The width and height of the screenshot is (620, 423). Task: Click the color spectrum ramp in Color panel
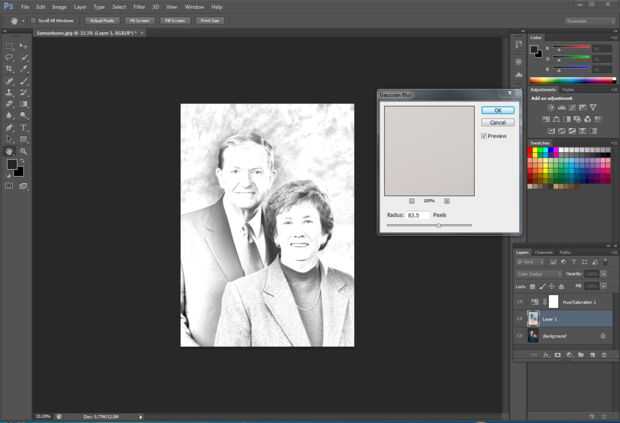572,80
